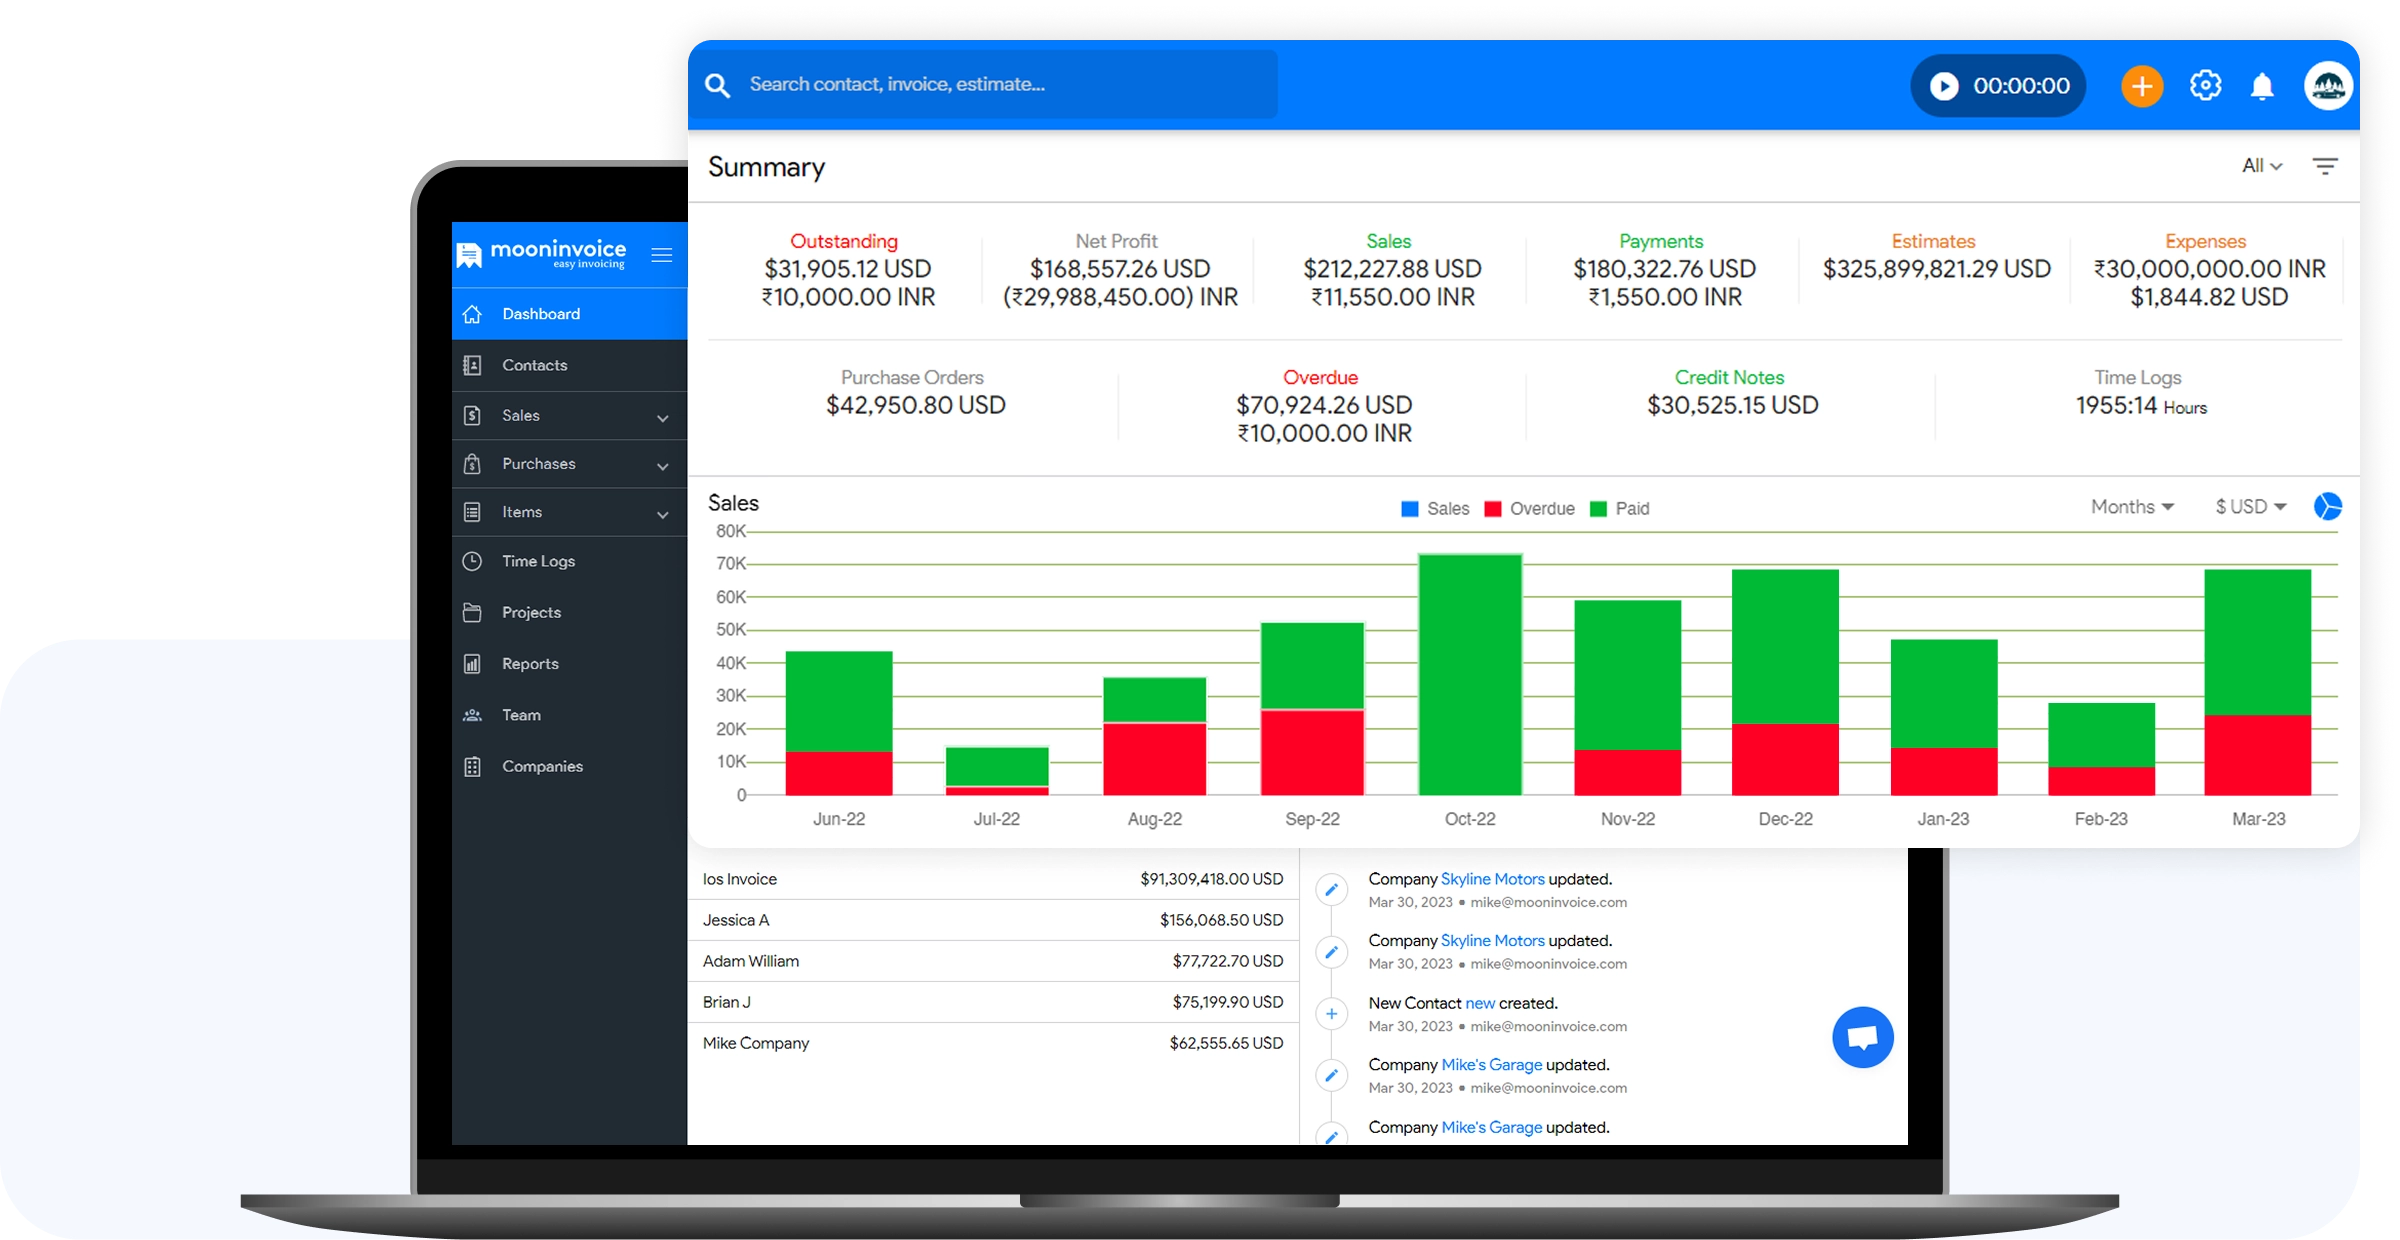Go to the Dashboard tab
Viewport: 2400px width, 1240px height.
541,313
